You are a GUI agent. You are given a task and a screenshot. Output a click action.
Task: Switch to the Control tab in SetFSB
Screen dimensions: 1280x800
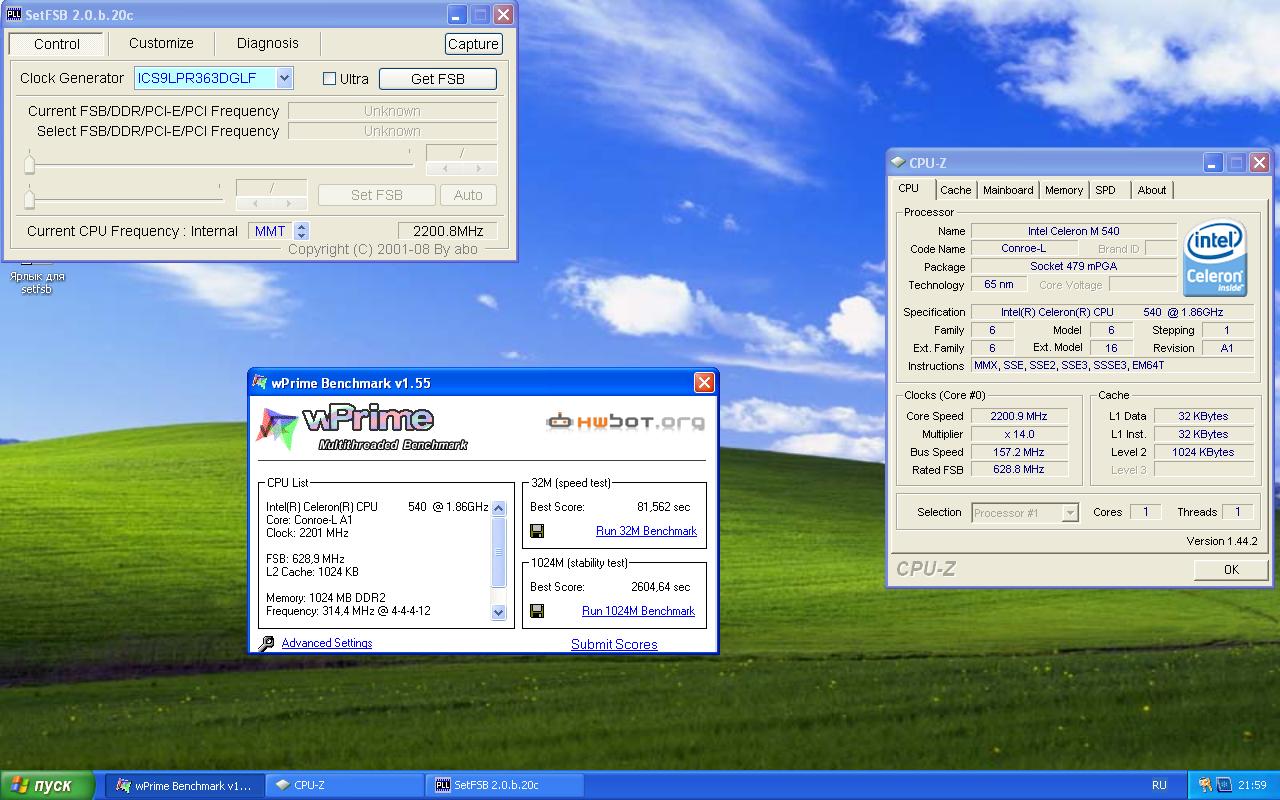[x=56, y=44]
